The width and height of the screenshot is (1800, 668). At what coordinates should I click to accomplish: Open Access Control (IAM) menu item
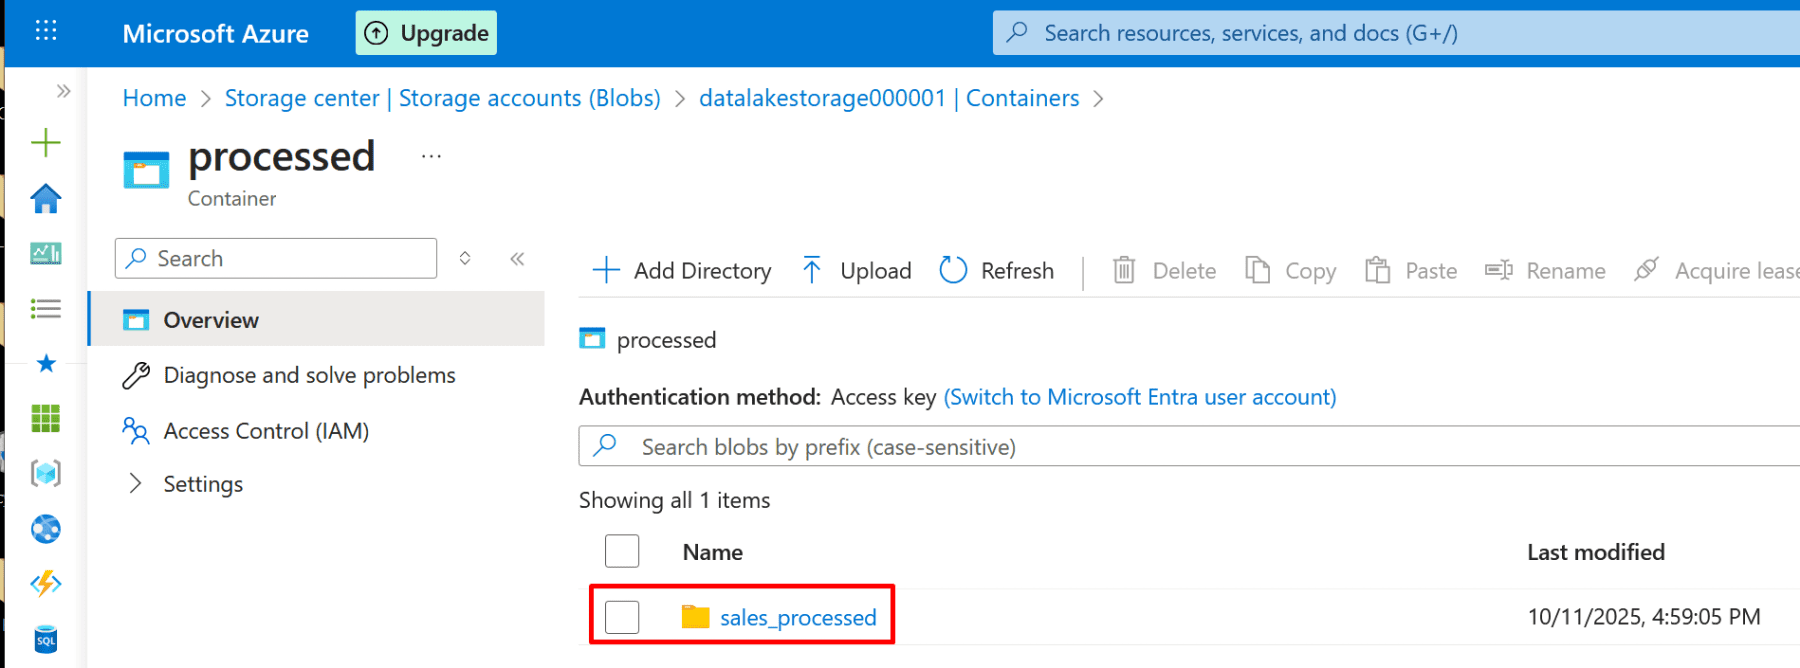tap(266, 431)
